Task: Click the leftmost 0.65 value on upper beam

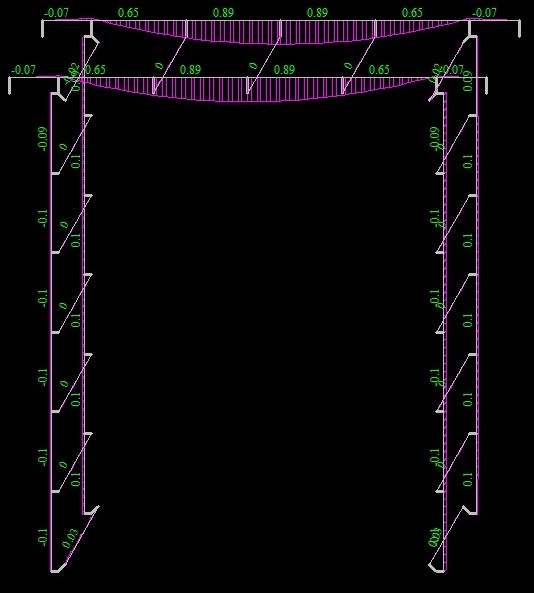Action: click(128, 12)
